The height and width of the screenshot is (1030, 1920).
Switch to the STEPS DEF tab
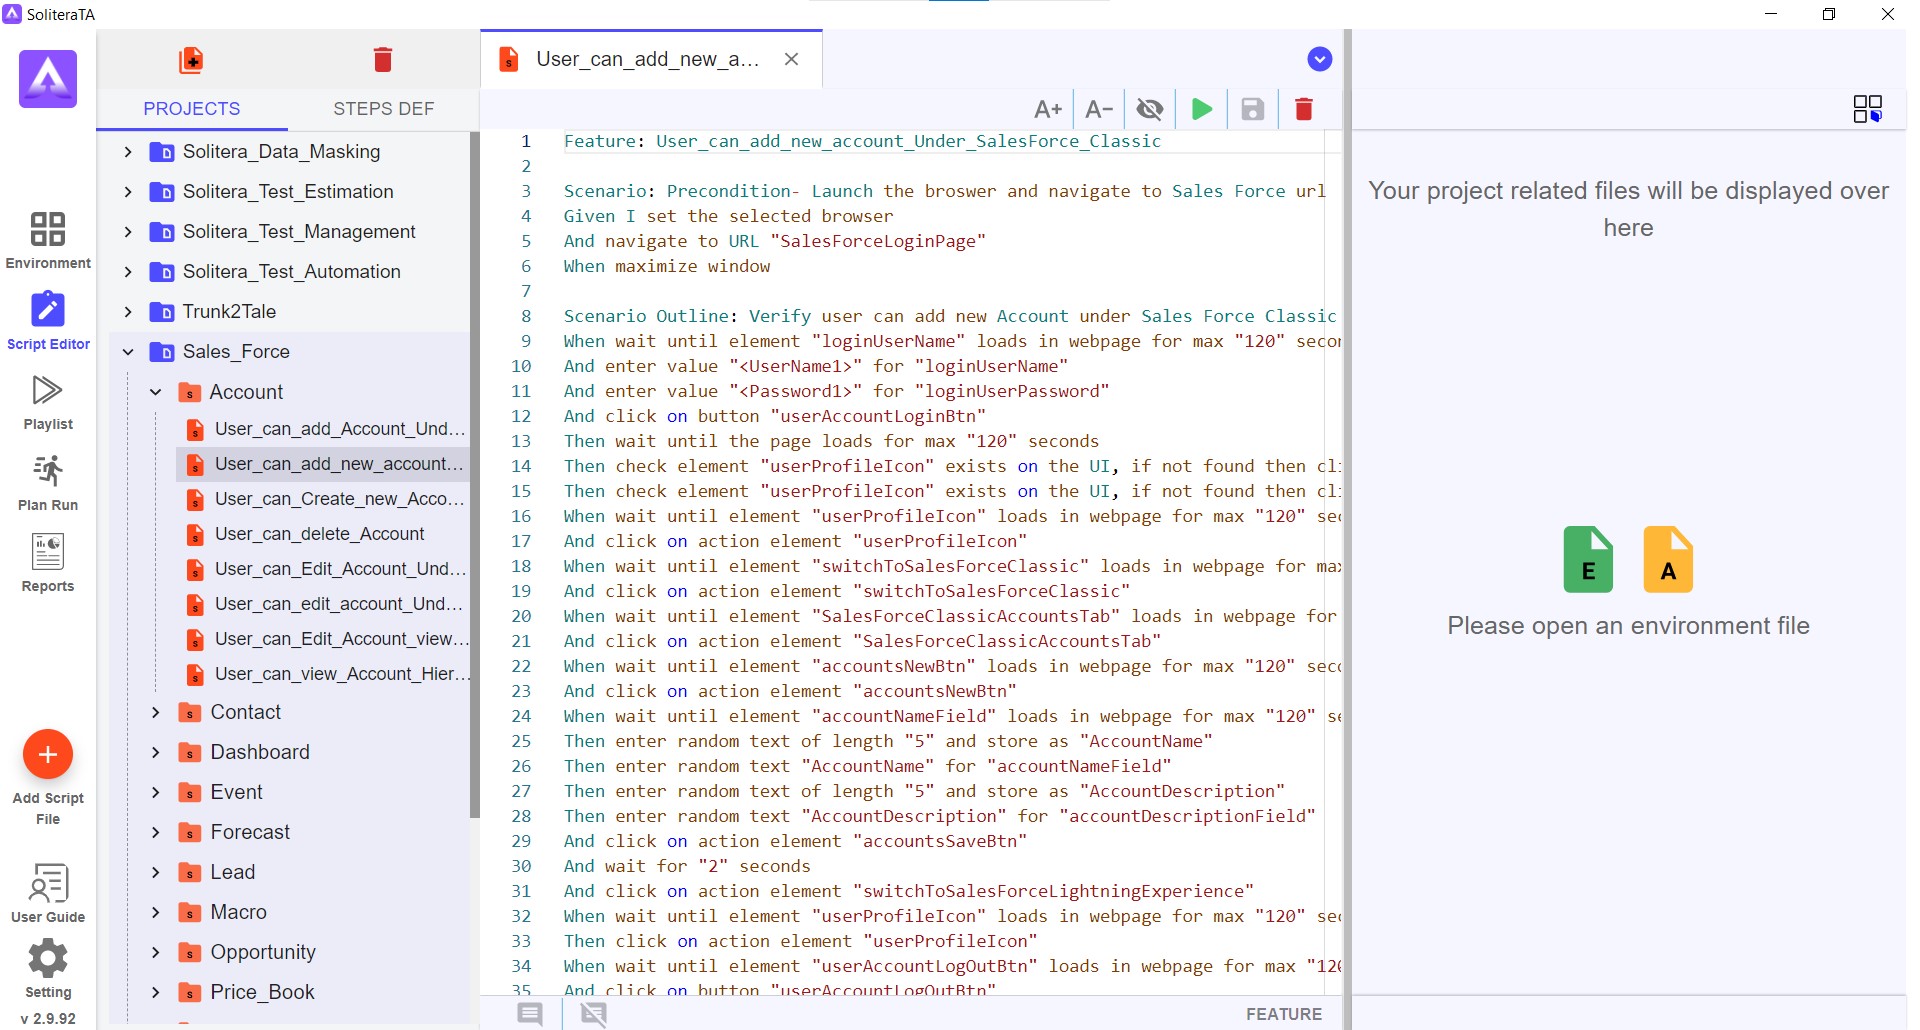pyautogui.click(x=384, y=109)
